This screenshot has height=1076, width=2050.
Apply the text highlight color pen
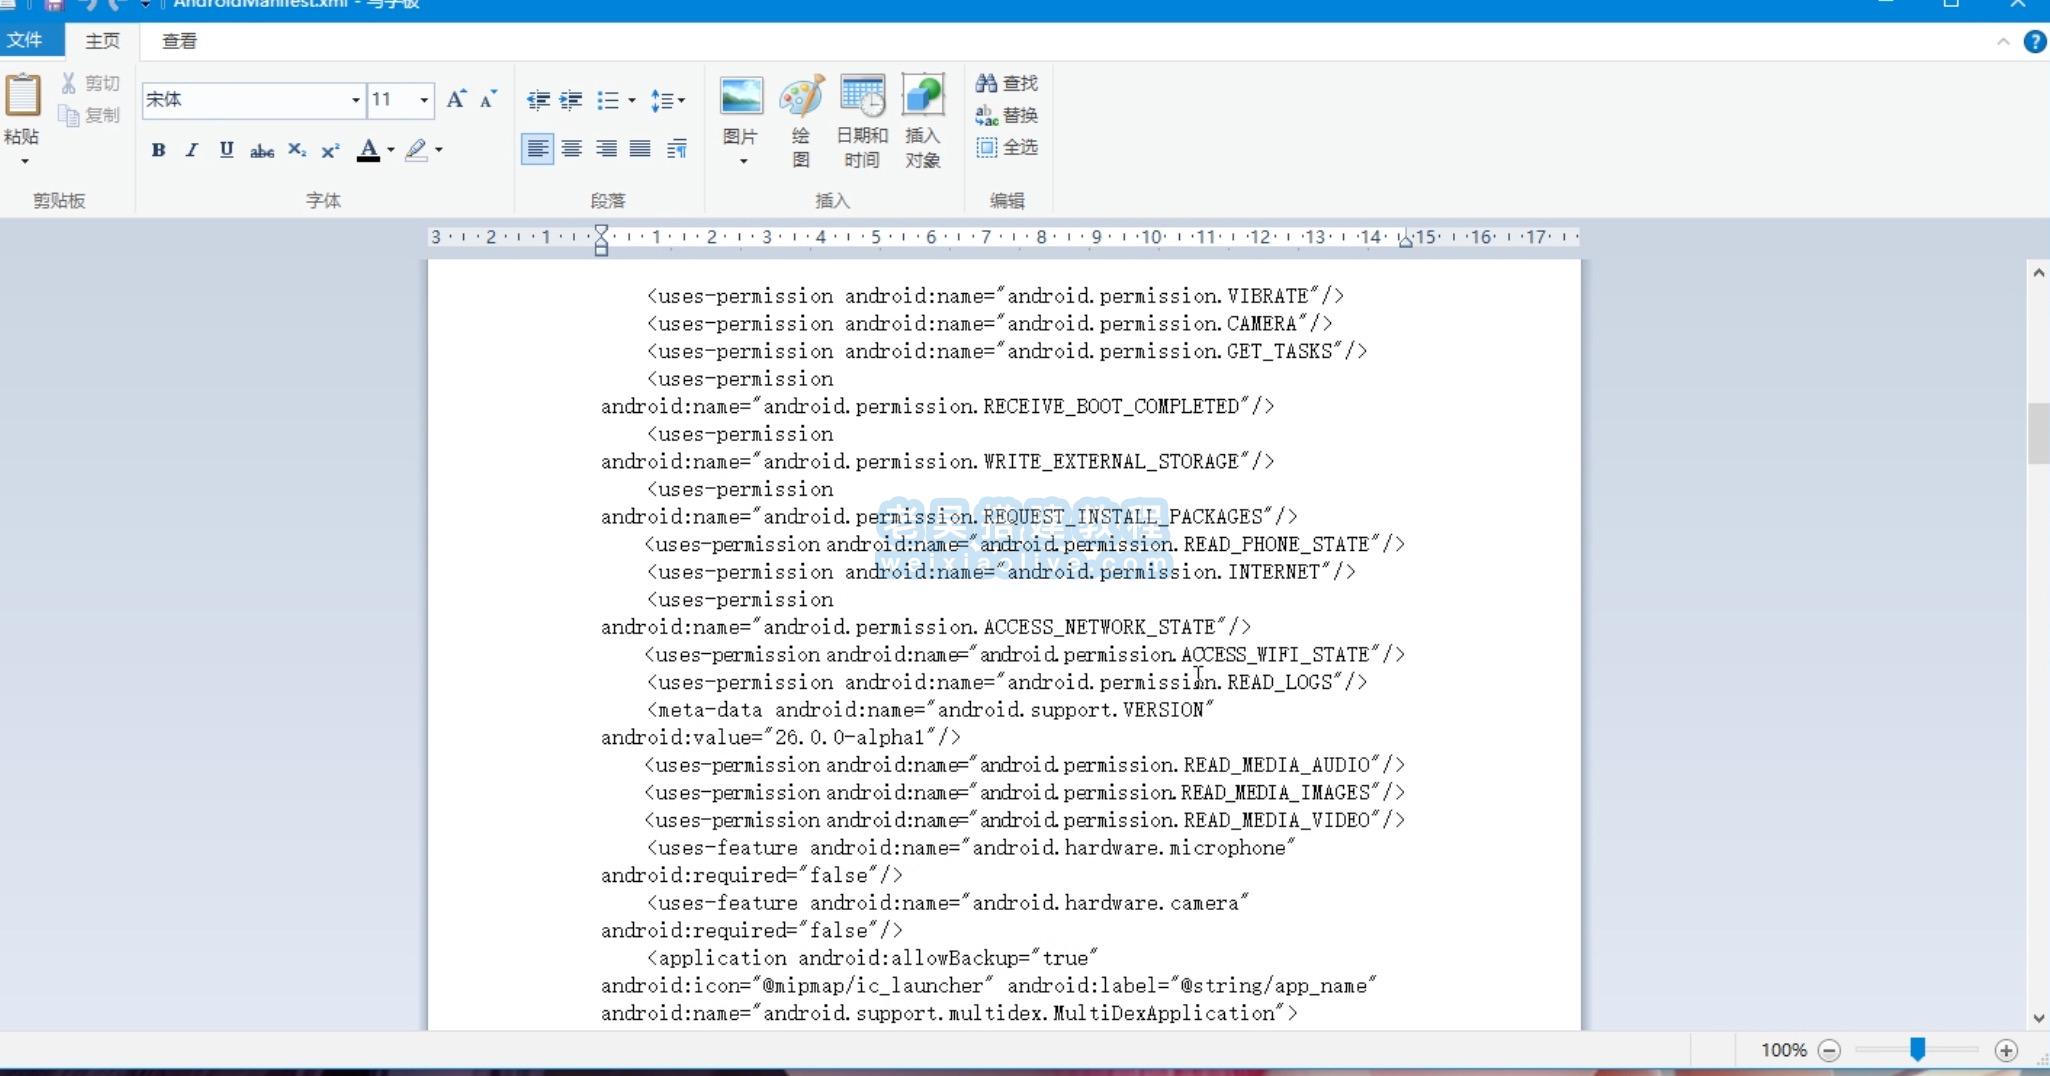416,150
